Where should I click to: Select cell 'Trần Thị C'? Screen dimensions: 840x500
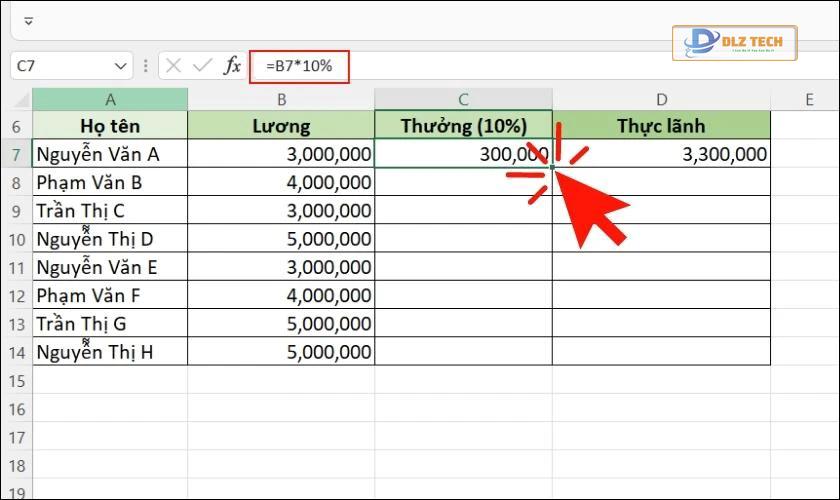[110, 210]
